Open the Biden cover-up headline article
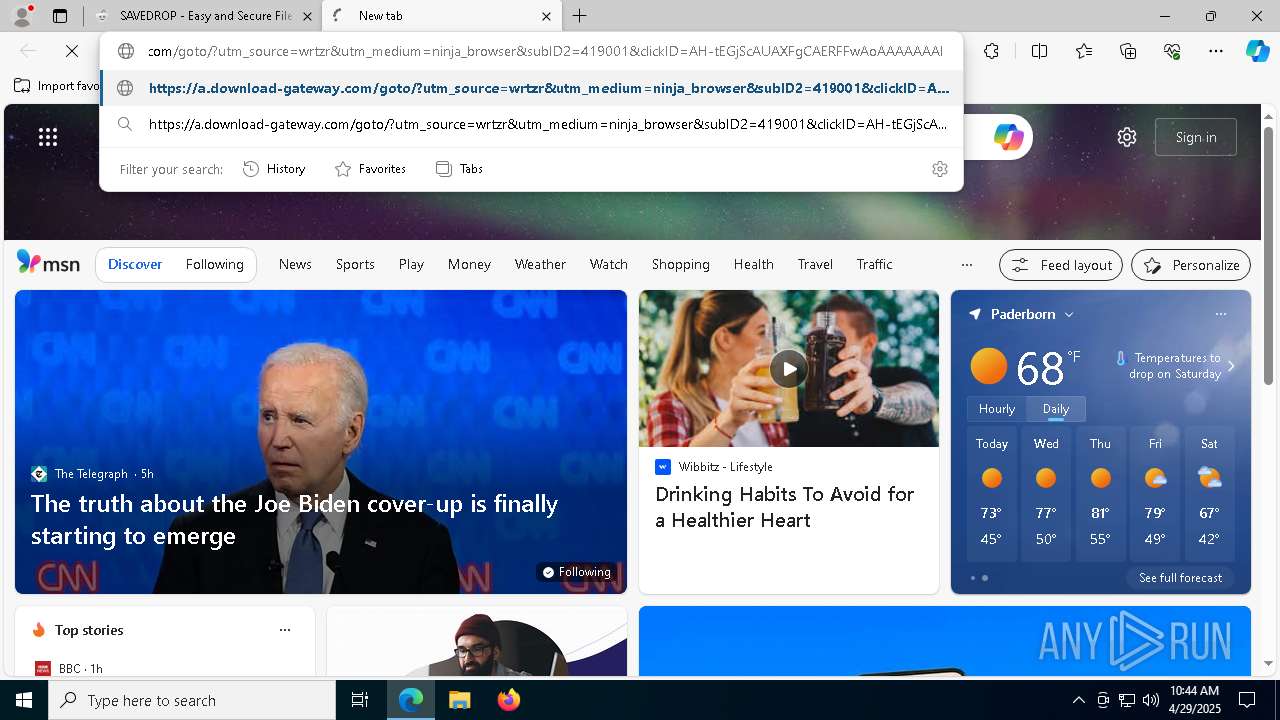This screenshot has width=1280, height=720. [x=294, y=519]
